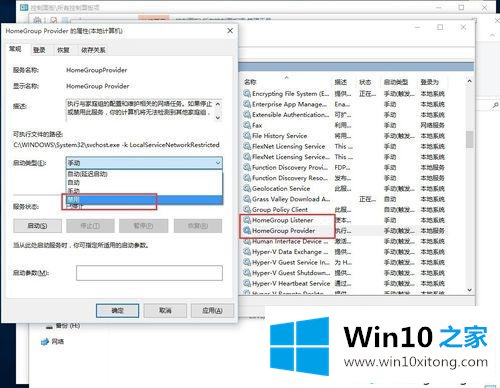Select the Fax service name text
This screenshot has height=388, width=500.
[x=257, y=125]
